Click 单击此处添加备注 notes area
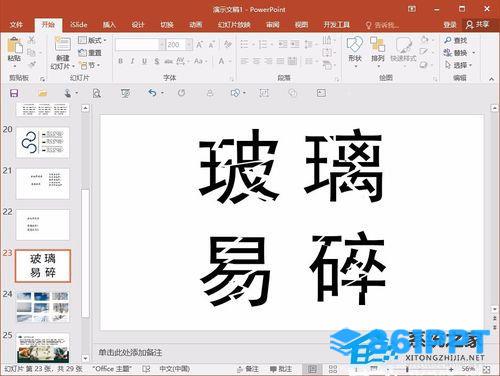 click(130, 352)
